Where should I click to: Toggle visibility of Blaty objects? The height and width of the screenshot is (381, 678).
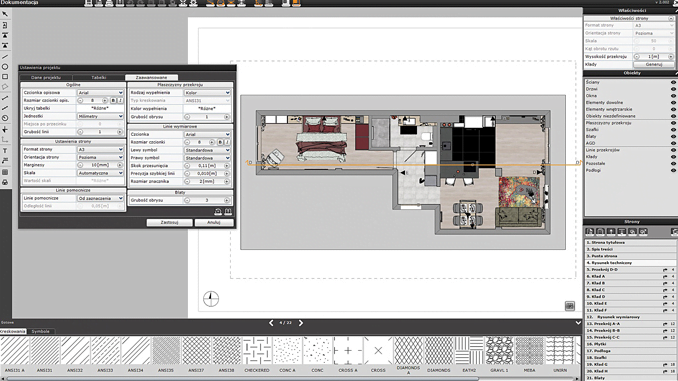(673, 136)
